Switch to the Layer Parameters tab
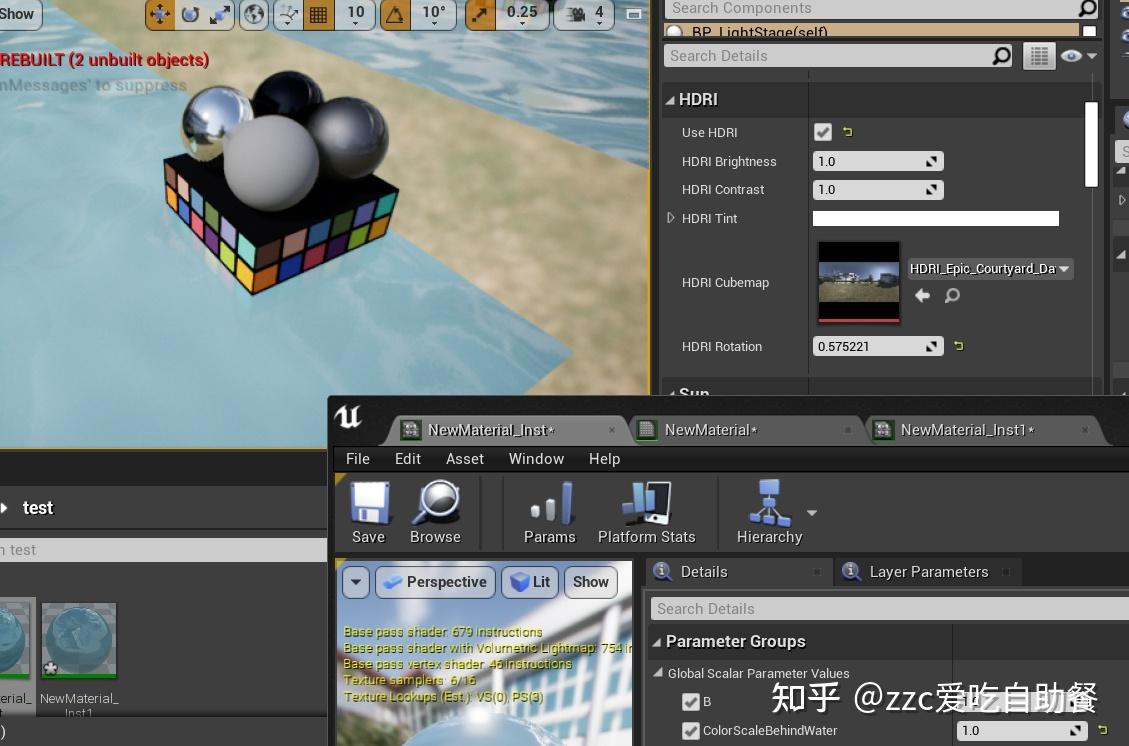1129x746 pixels. pyautogui.click(x=927, y=572)
